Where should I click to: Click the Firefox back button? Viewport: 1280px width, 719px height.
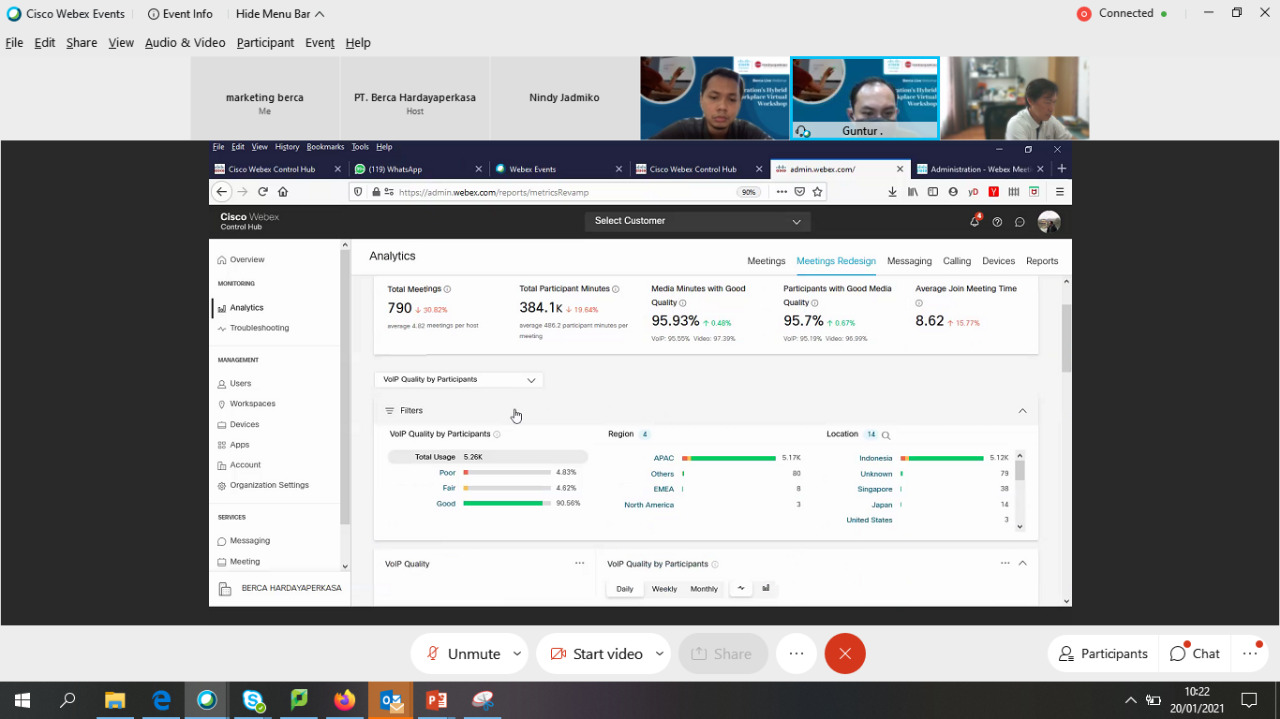point(222,192)
